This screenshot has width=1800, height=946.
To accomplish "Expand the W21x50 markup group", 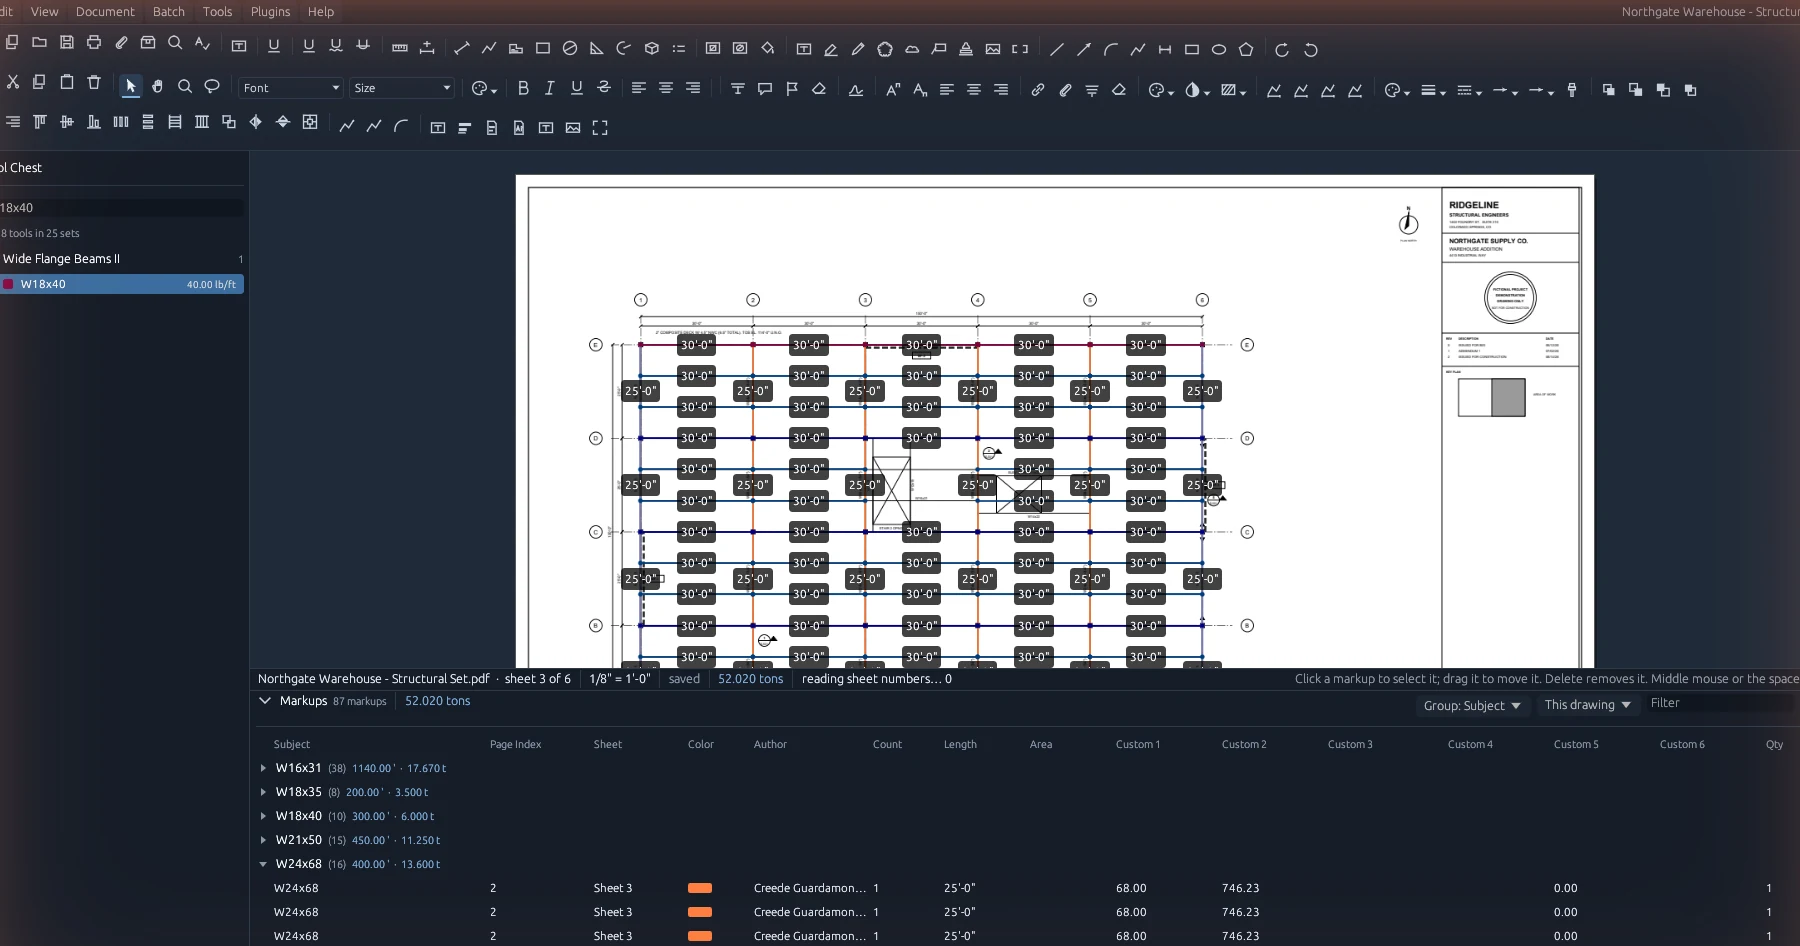I will point(263,840).
